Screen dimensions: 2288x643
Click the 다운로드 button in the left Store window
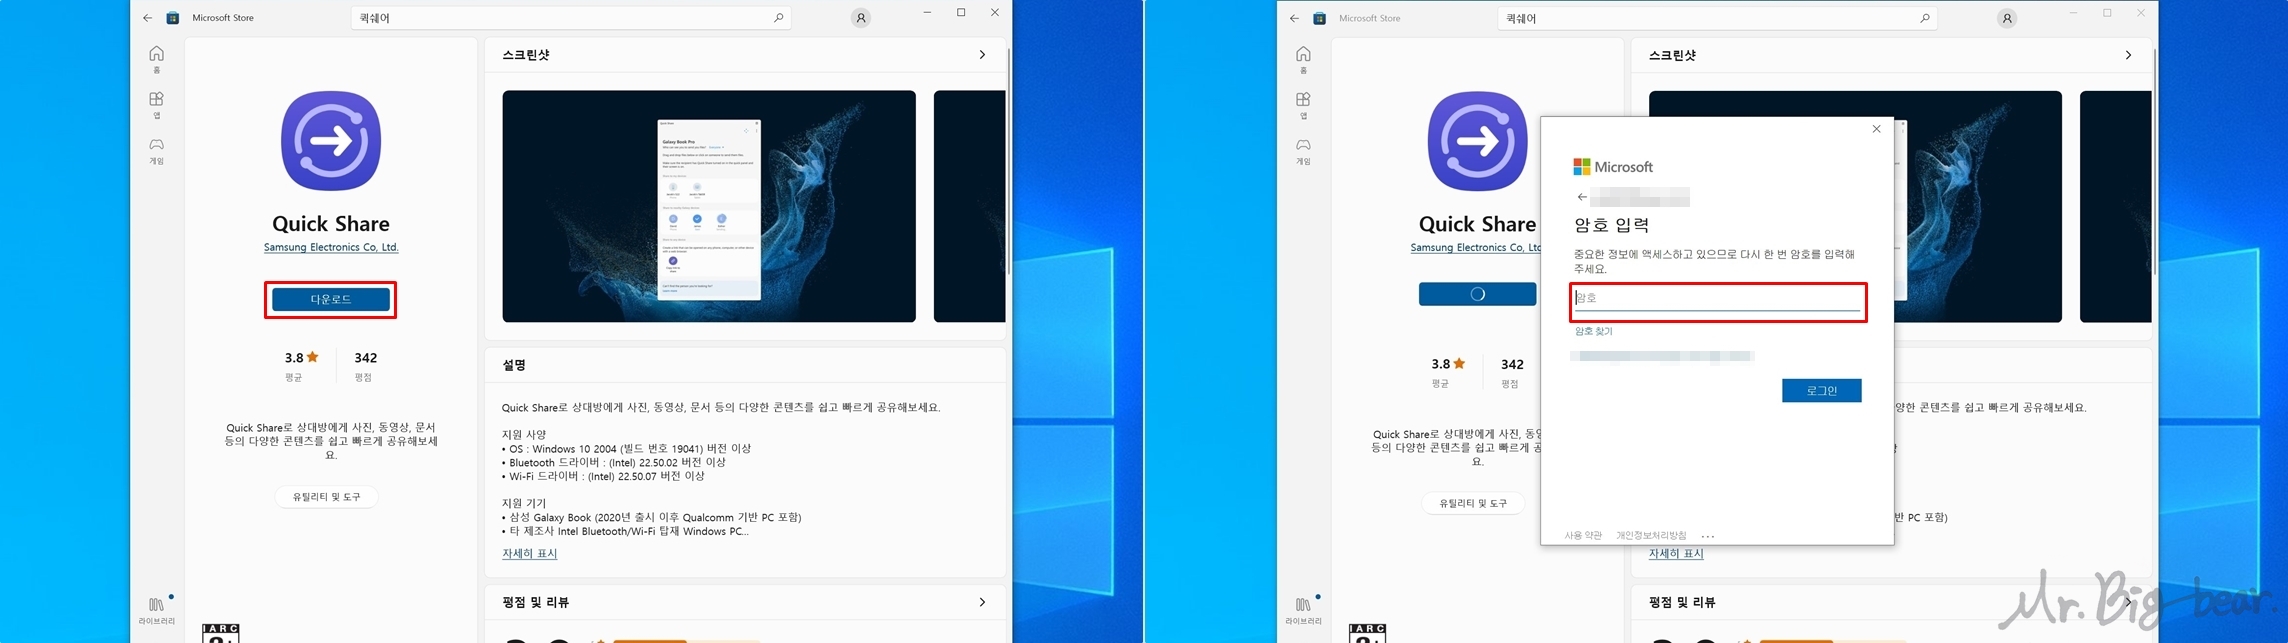(331, 299)
